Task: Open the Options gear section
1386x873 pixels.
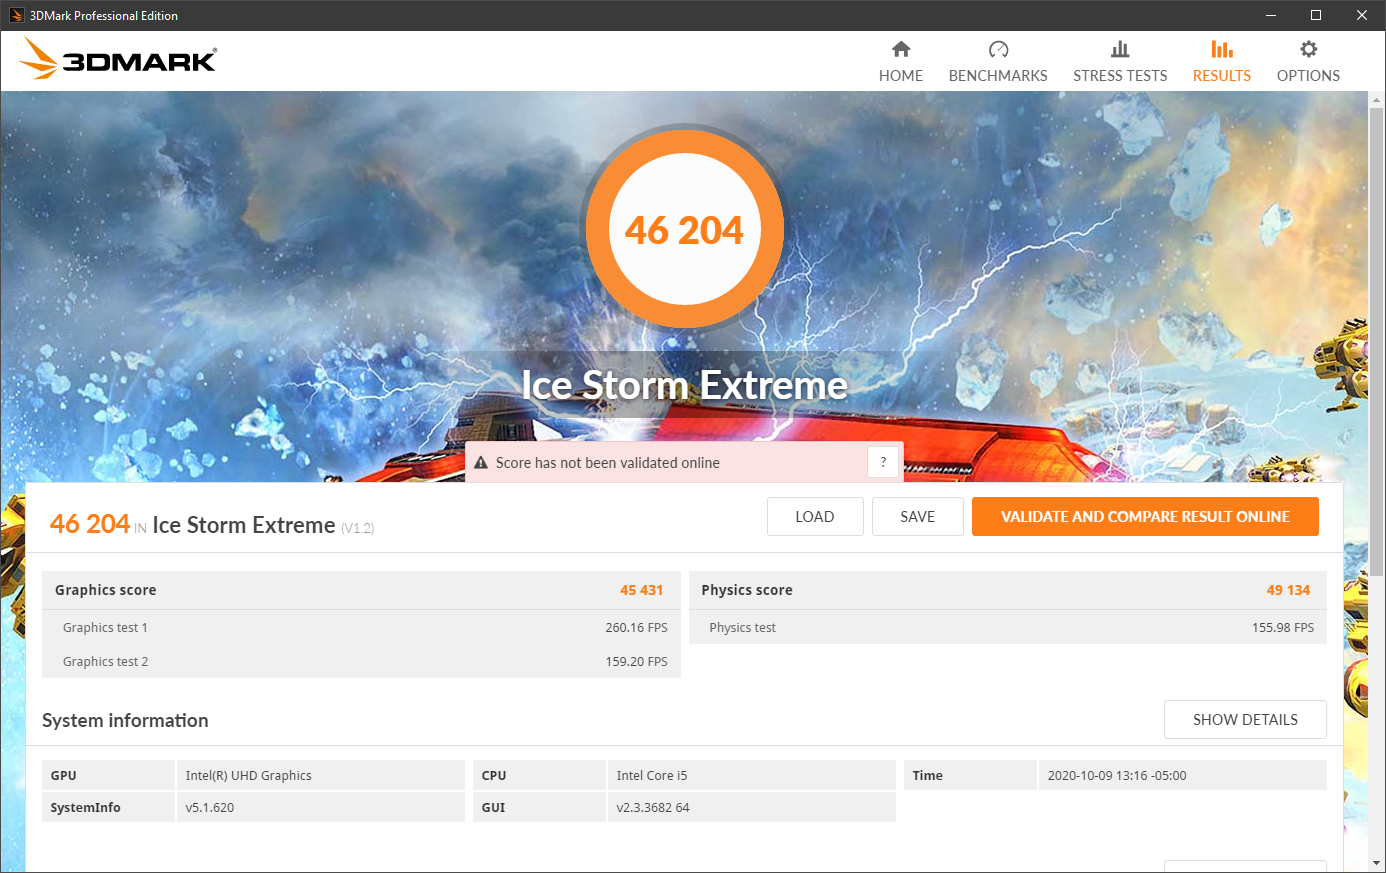Action: click(1308, 62)
